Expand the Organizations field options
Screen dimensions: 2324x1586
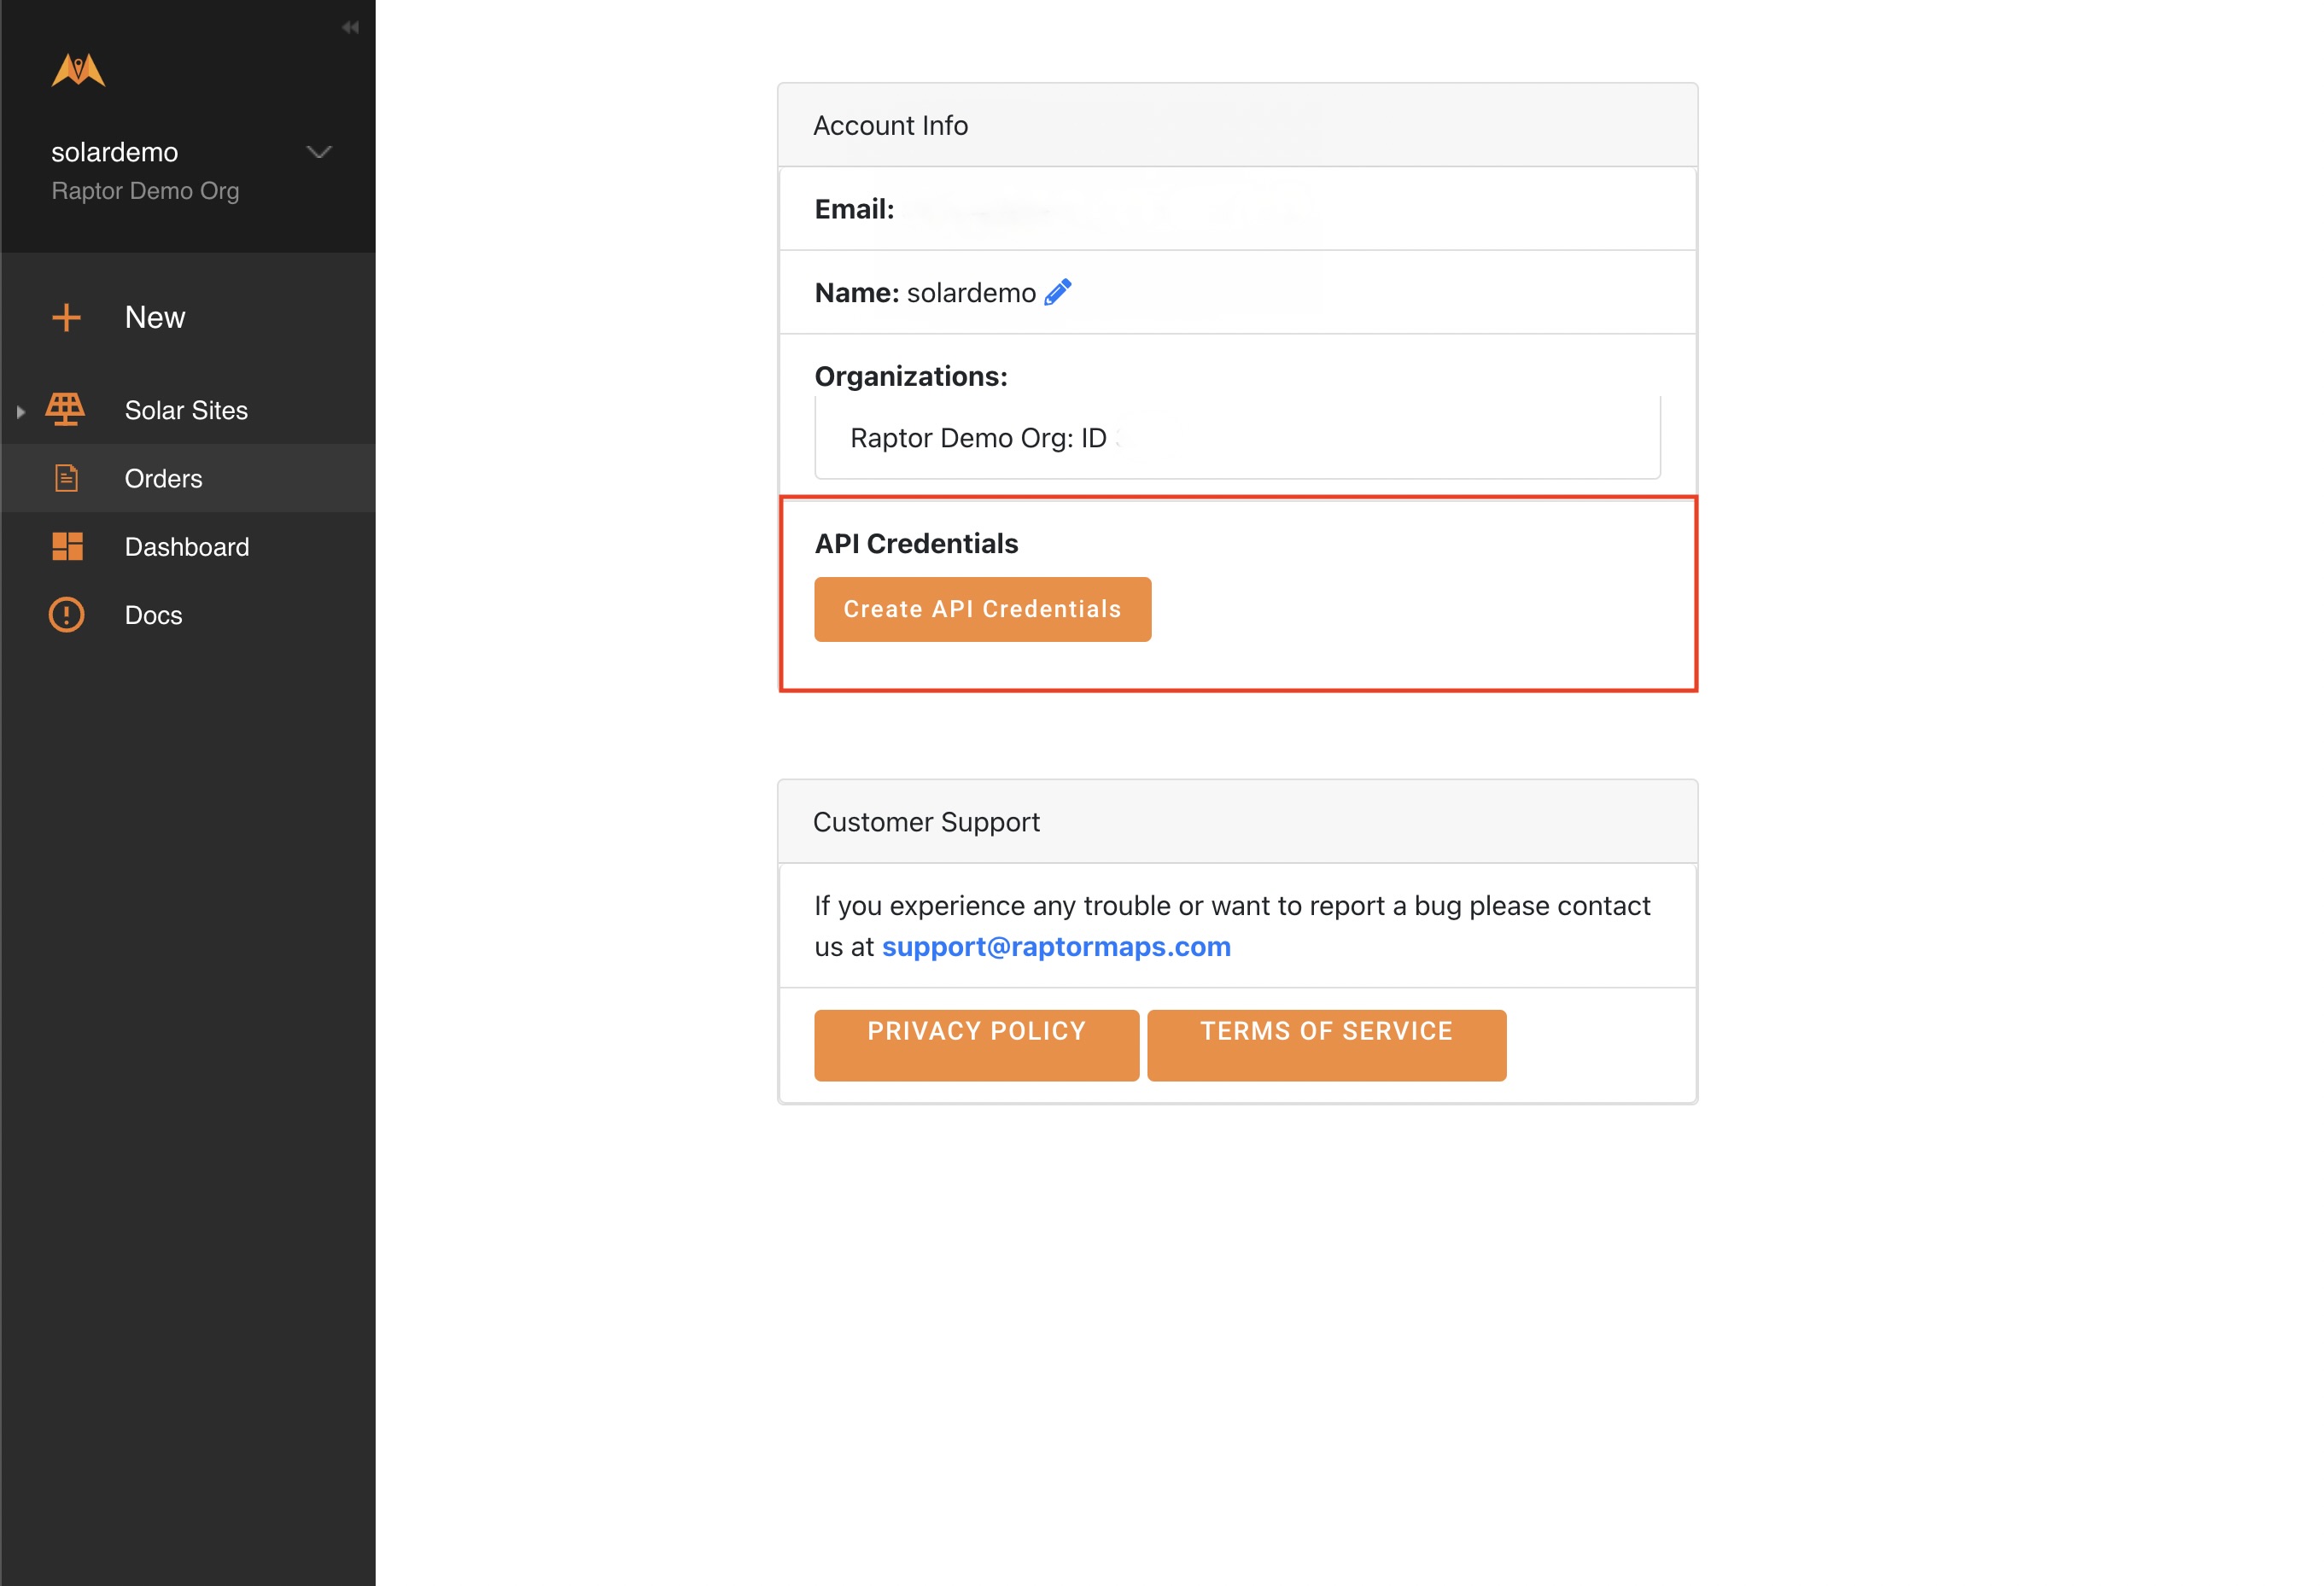[x=1236, y=436]
